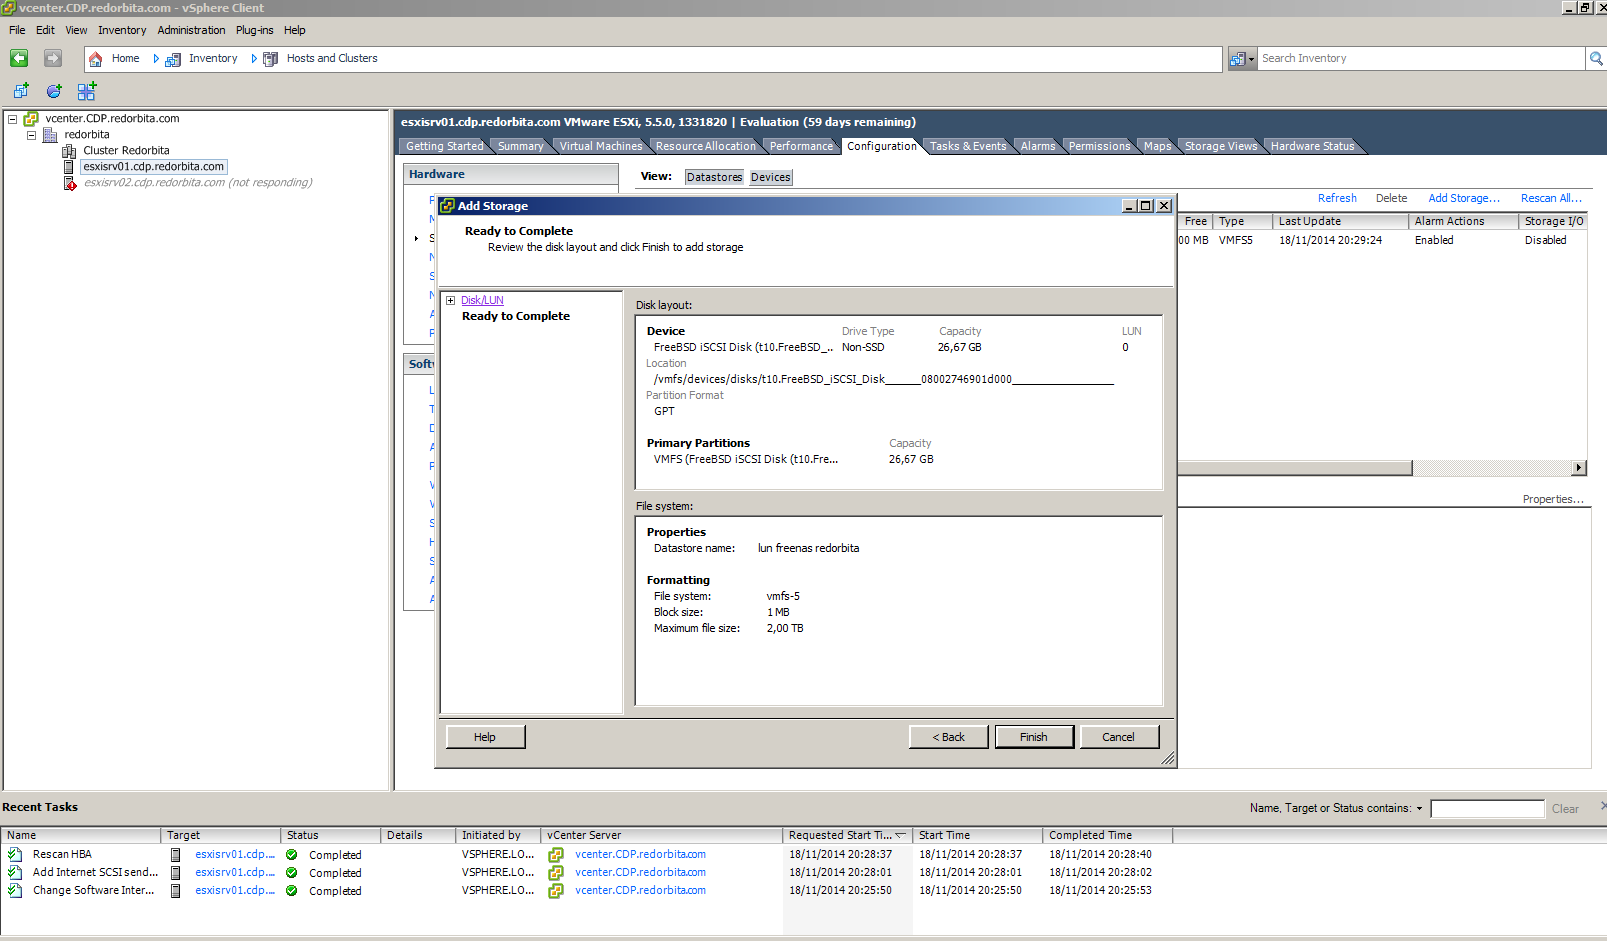This screenshot has width=1607, height=941.
Task: Click the Recent Tasks filter input field
Action: pyautogui.click(x=1486, y=809)
